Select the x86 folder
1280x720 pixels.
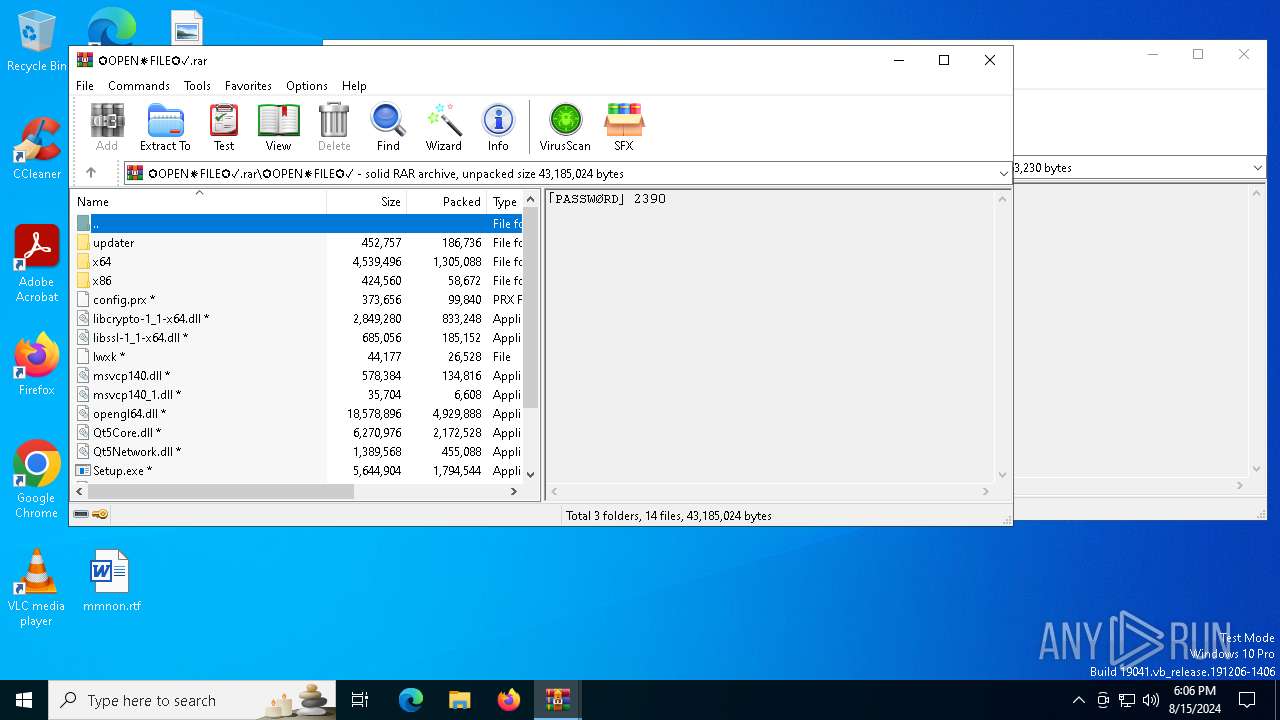[x=298, y=281]
